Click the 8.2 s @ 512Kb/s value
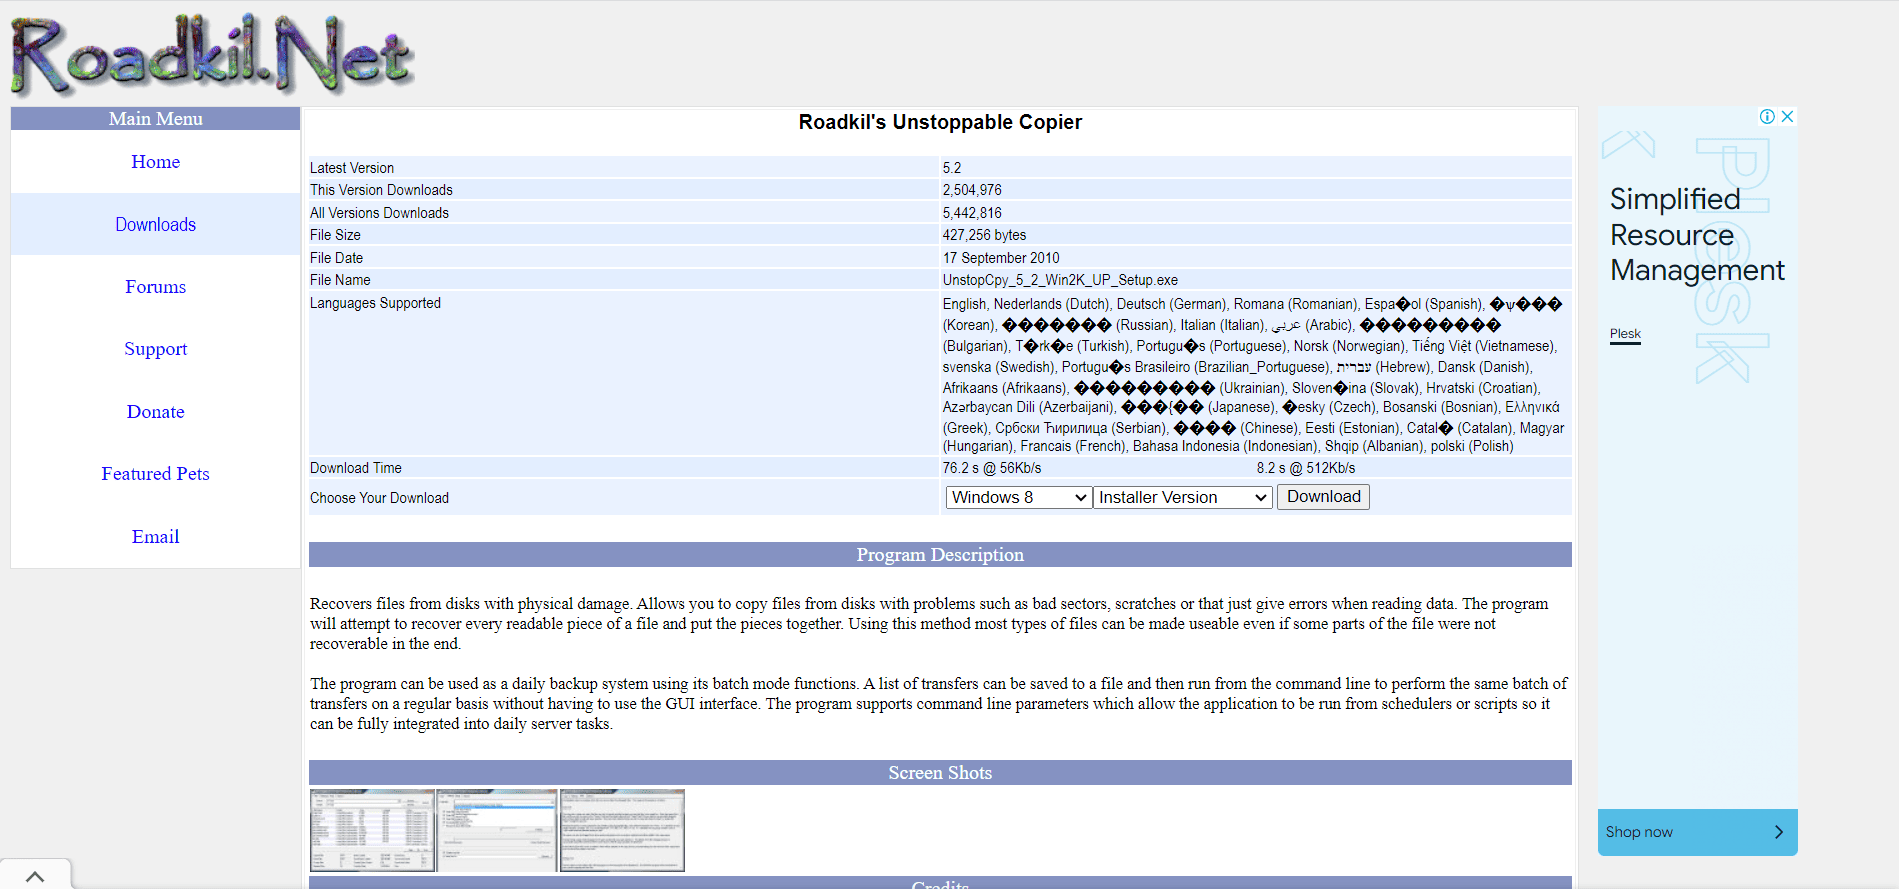Image resolution: width=1899 pixels, height=889 pixels. pos(1306,468)
